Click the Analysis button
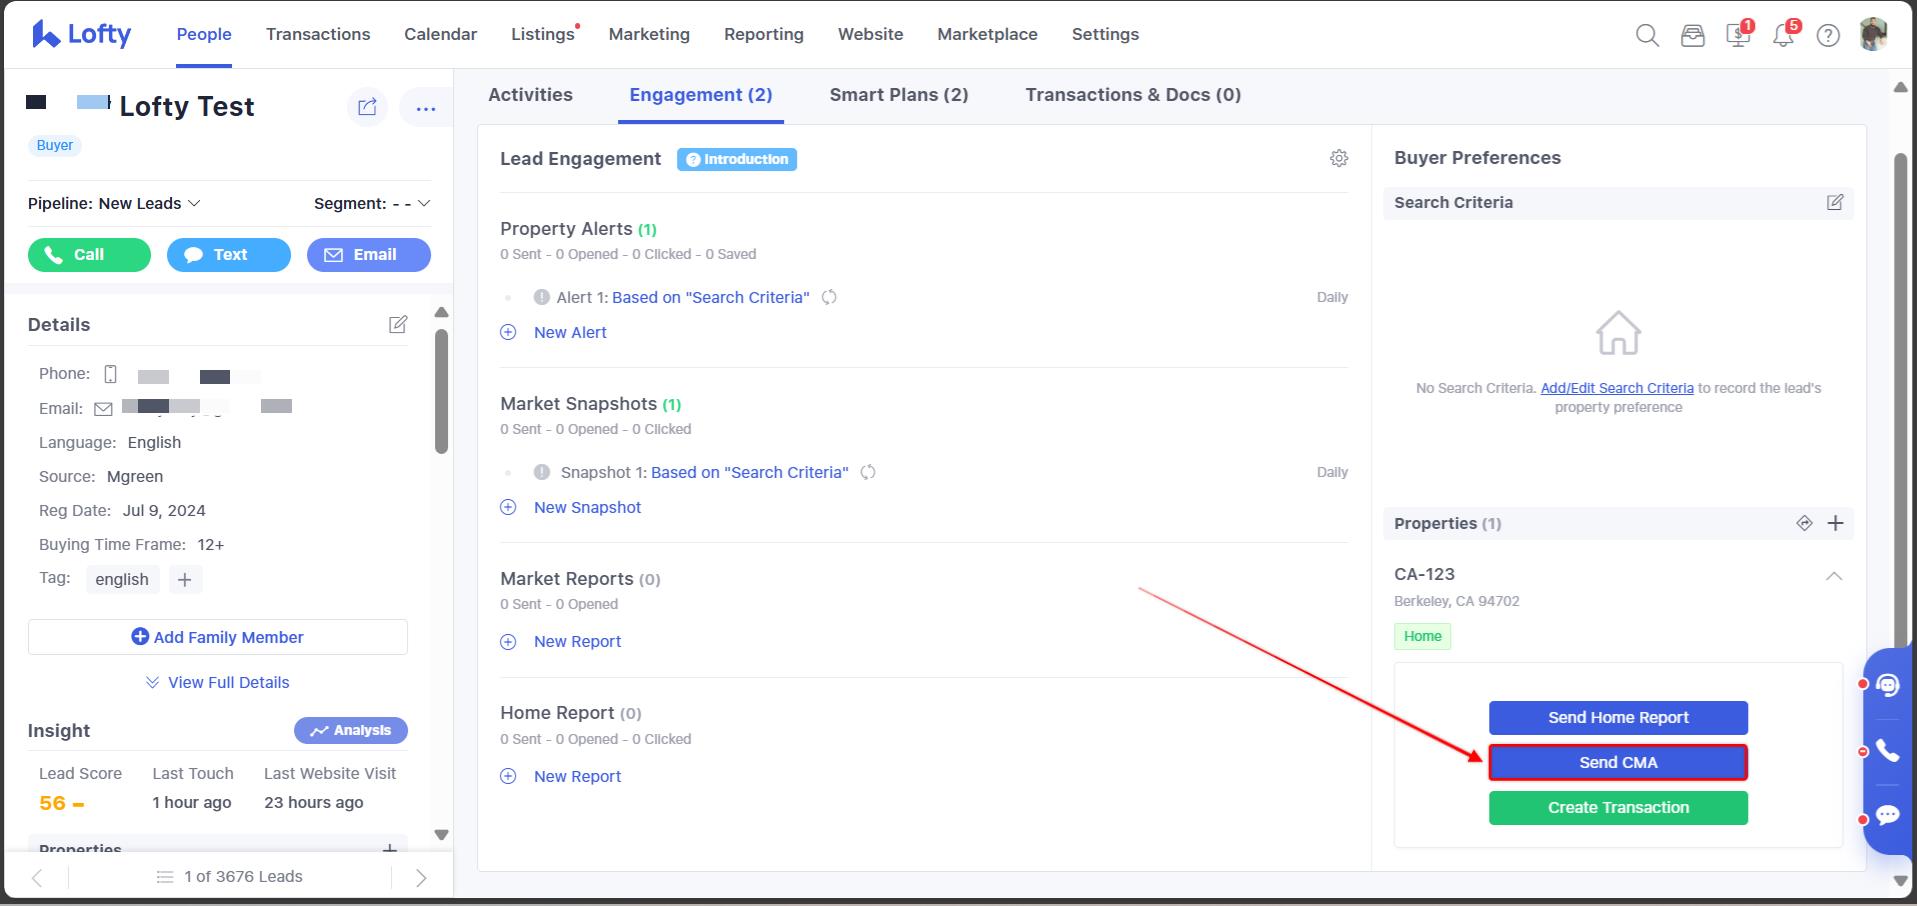The width and height of the screenshot is (1917, 906). click(351, 731)
